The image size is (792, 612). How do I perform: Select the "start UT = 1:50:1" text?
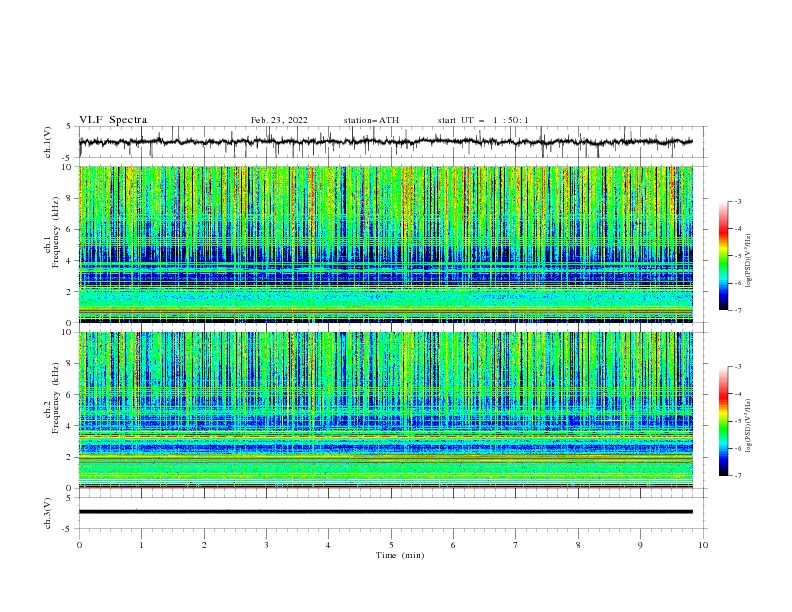point(483,120)
